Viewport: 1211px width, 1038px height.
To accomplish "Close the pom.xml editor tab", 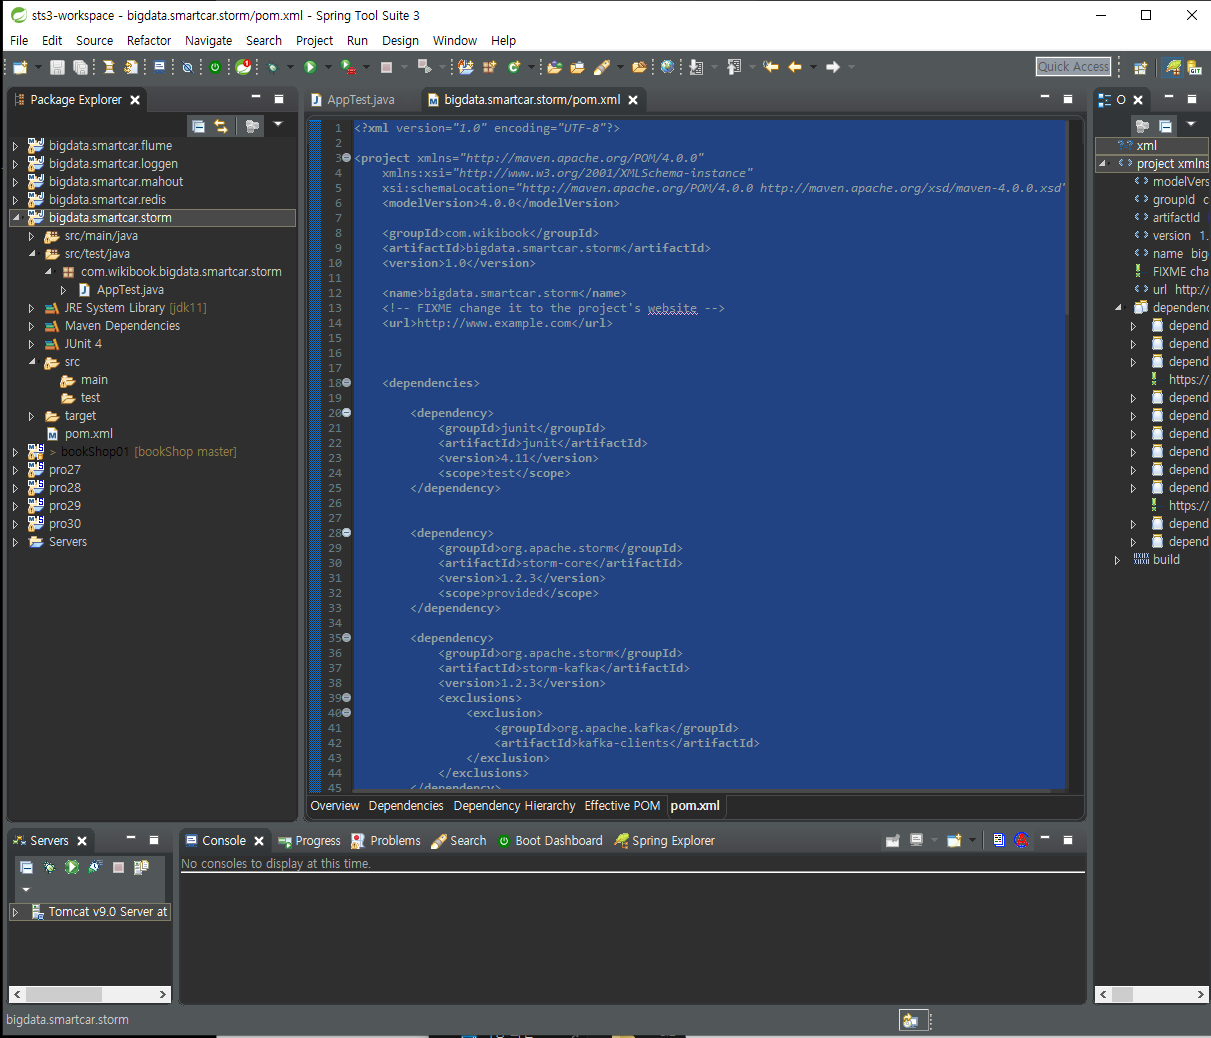I will point(633,100).
